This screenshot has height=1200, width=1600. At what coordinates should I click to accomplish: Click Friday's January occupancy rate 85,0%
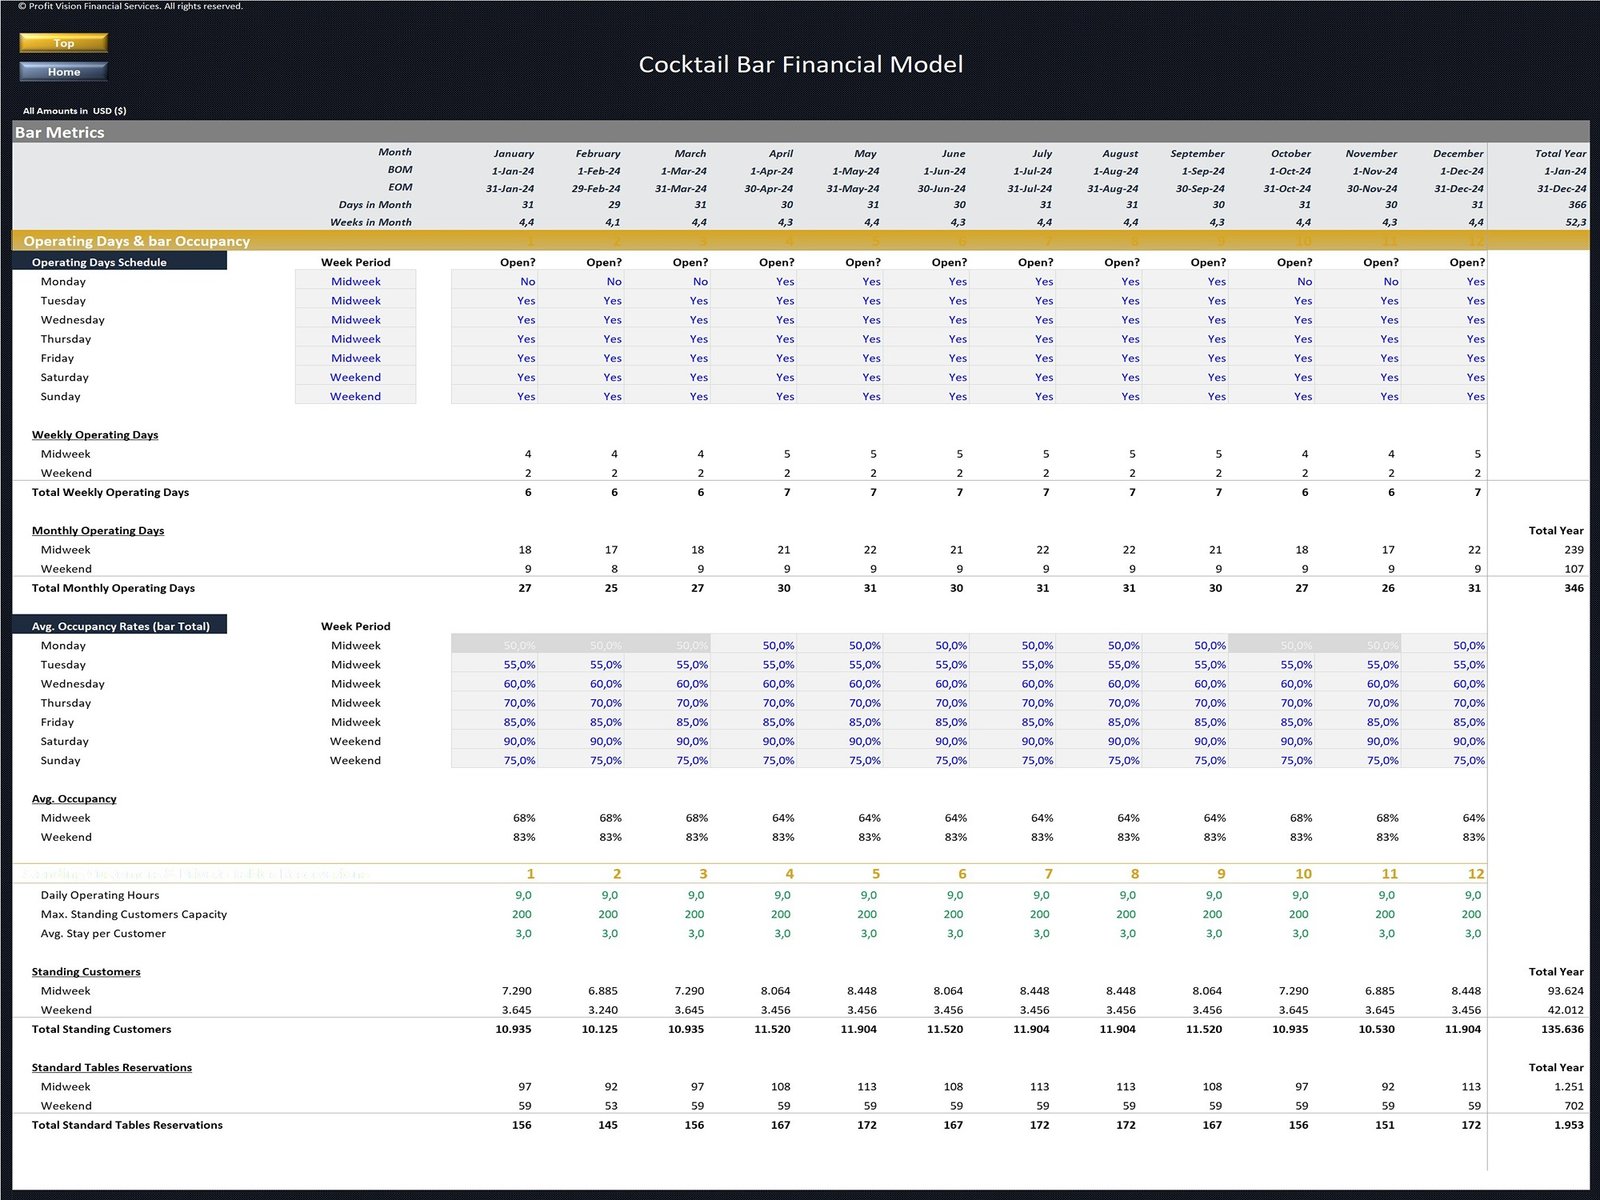point(494,722)
